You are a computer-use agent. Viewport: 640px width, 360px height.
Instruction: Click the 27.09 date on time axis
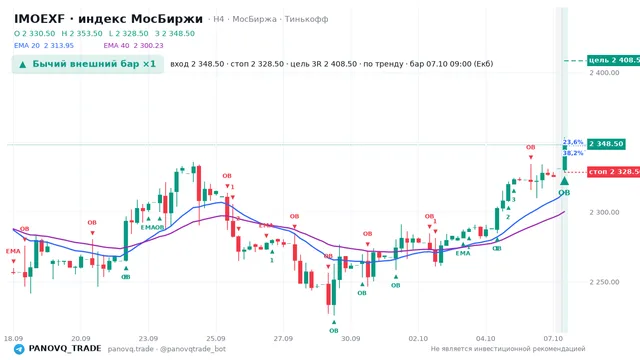click(283, 339)
